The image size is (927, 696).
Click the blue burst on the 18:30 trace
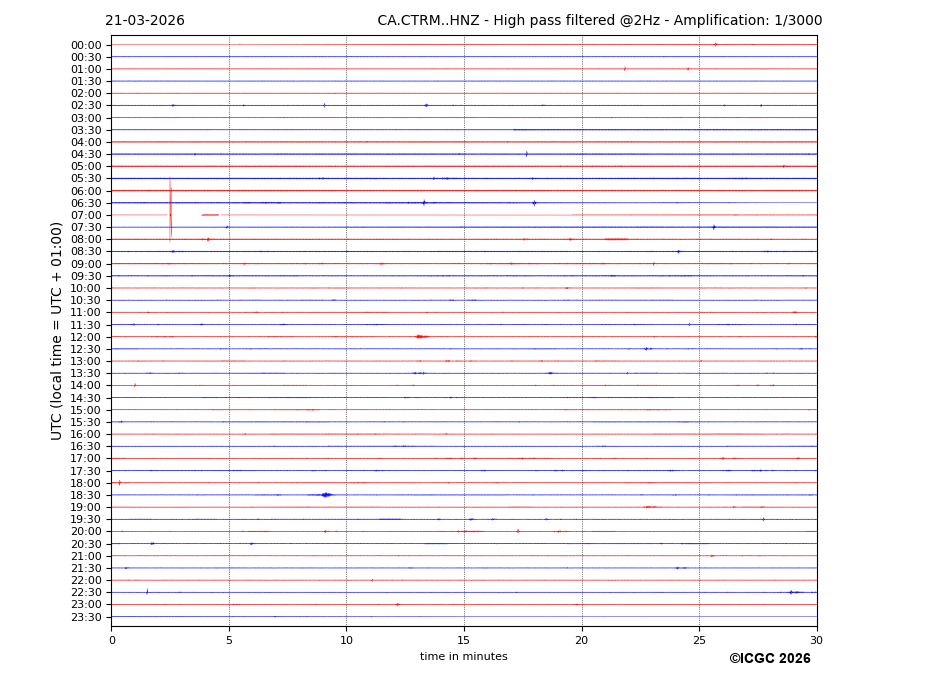325,495
